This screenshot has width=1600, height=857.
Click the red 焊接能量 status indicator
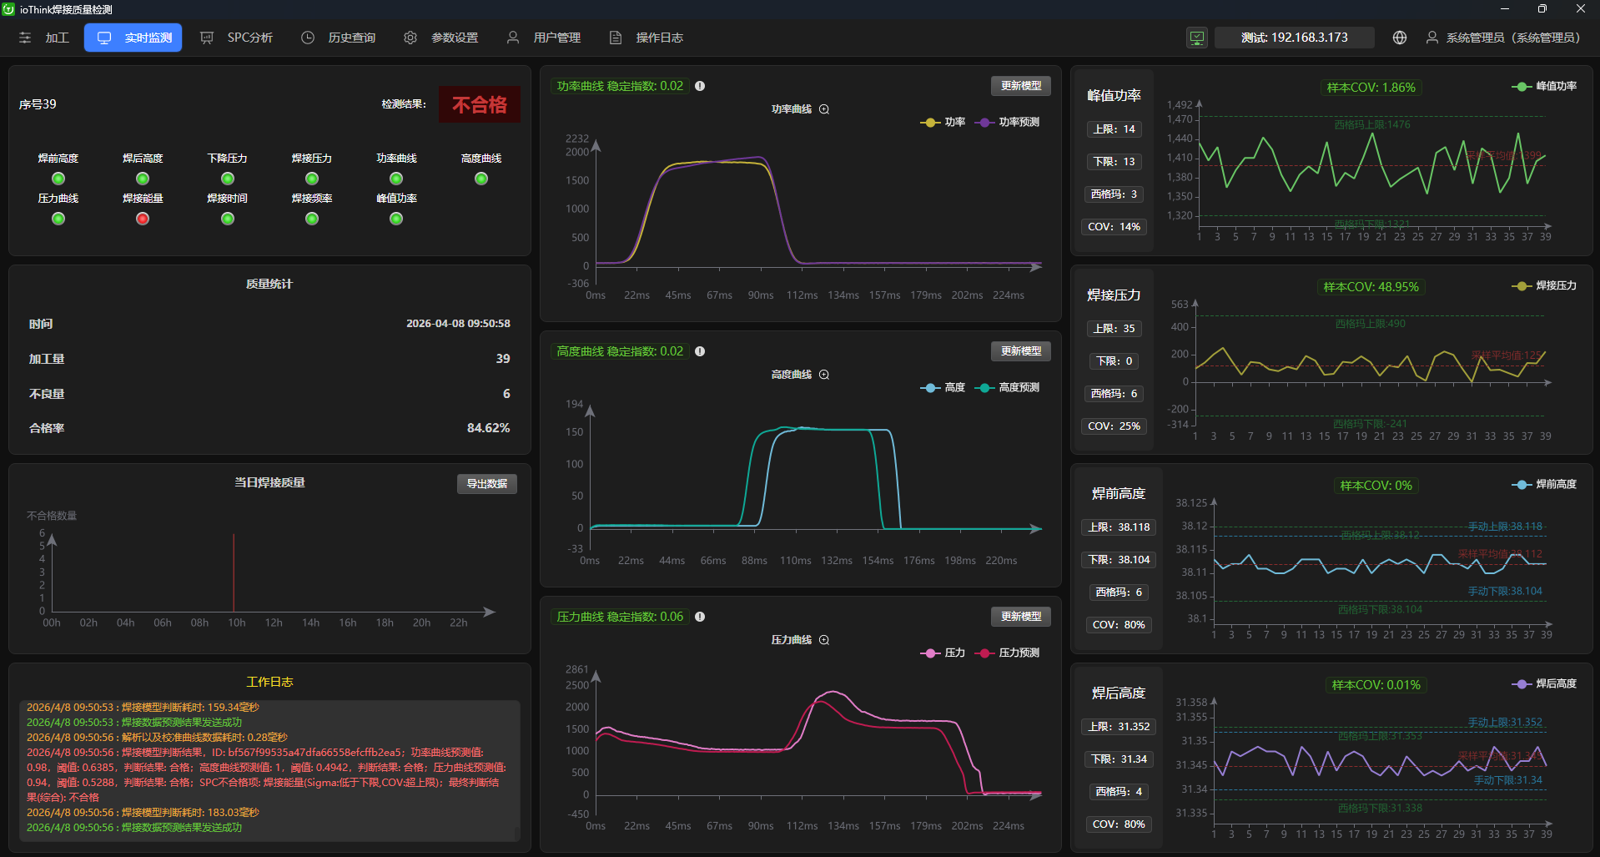pos(143,219)
